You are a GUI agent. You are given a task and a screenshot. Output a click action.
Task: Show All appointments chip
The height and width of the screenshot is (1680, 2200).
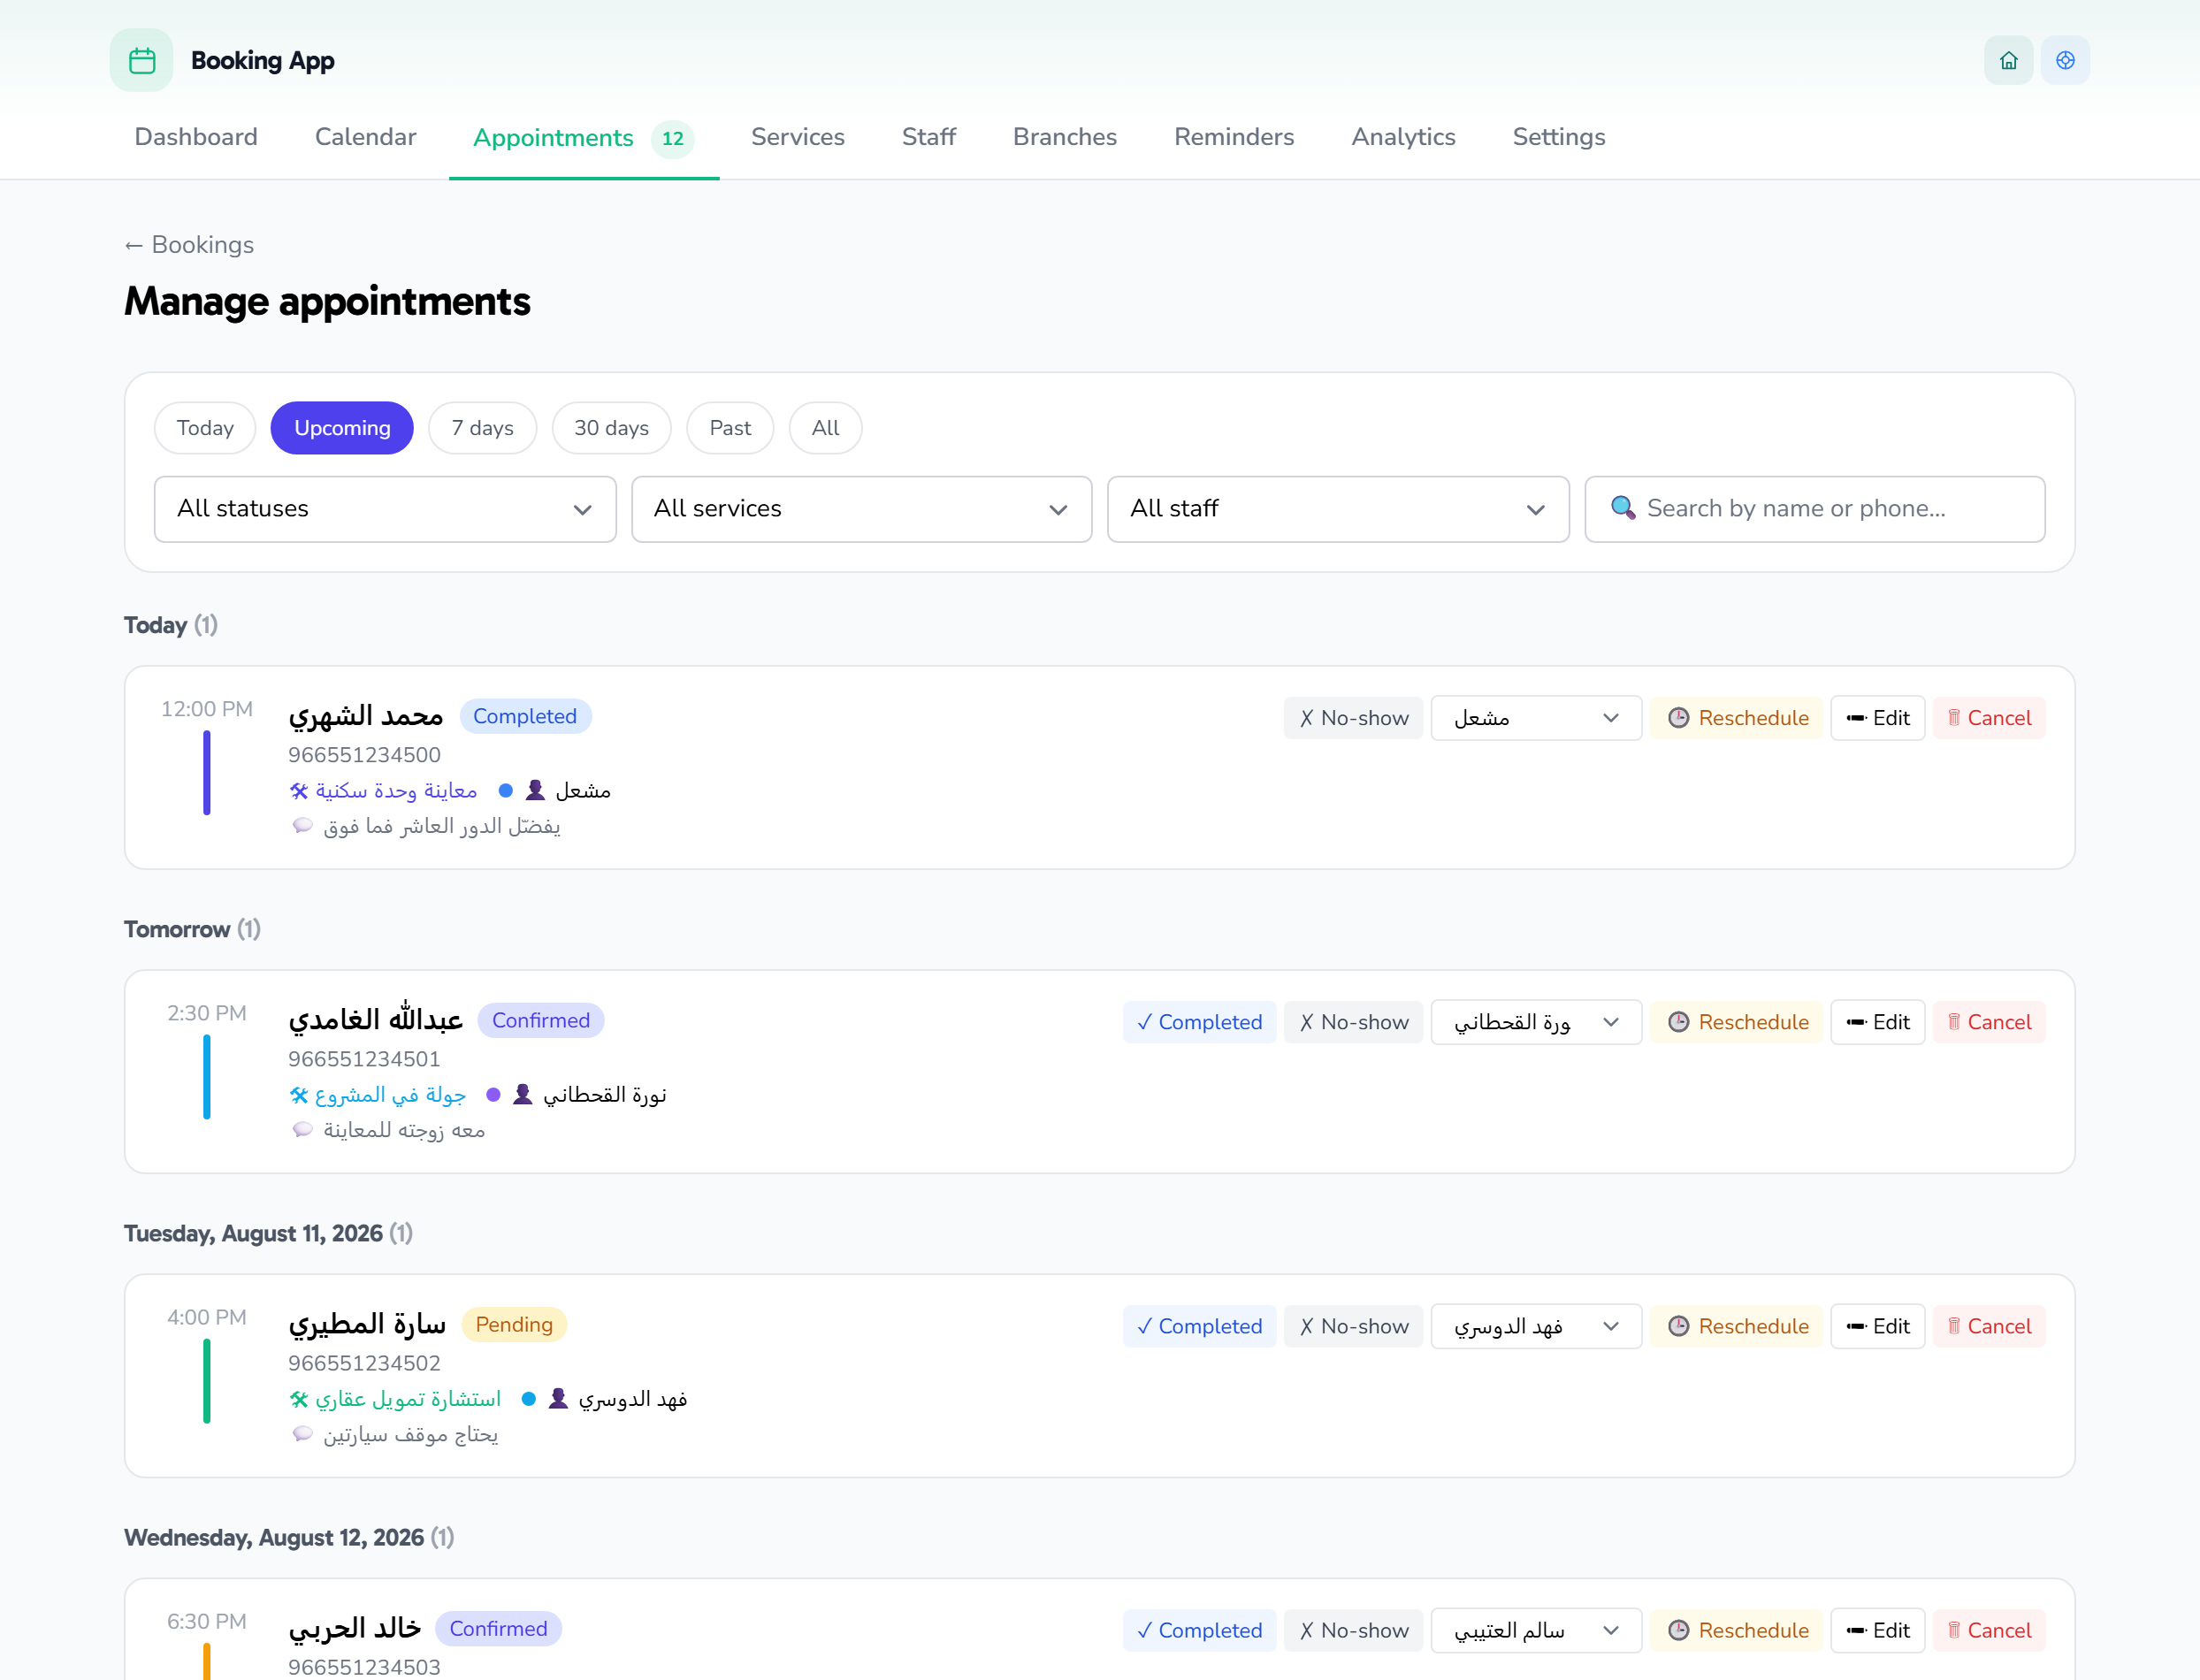[825, 428]
